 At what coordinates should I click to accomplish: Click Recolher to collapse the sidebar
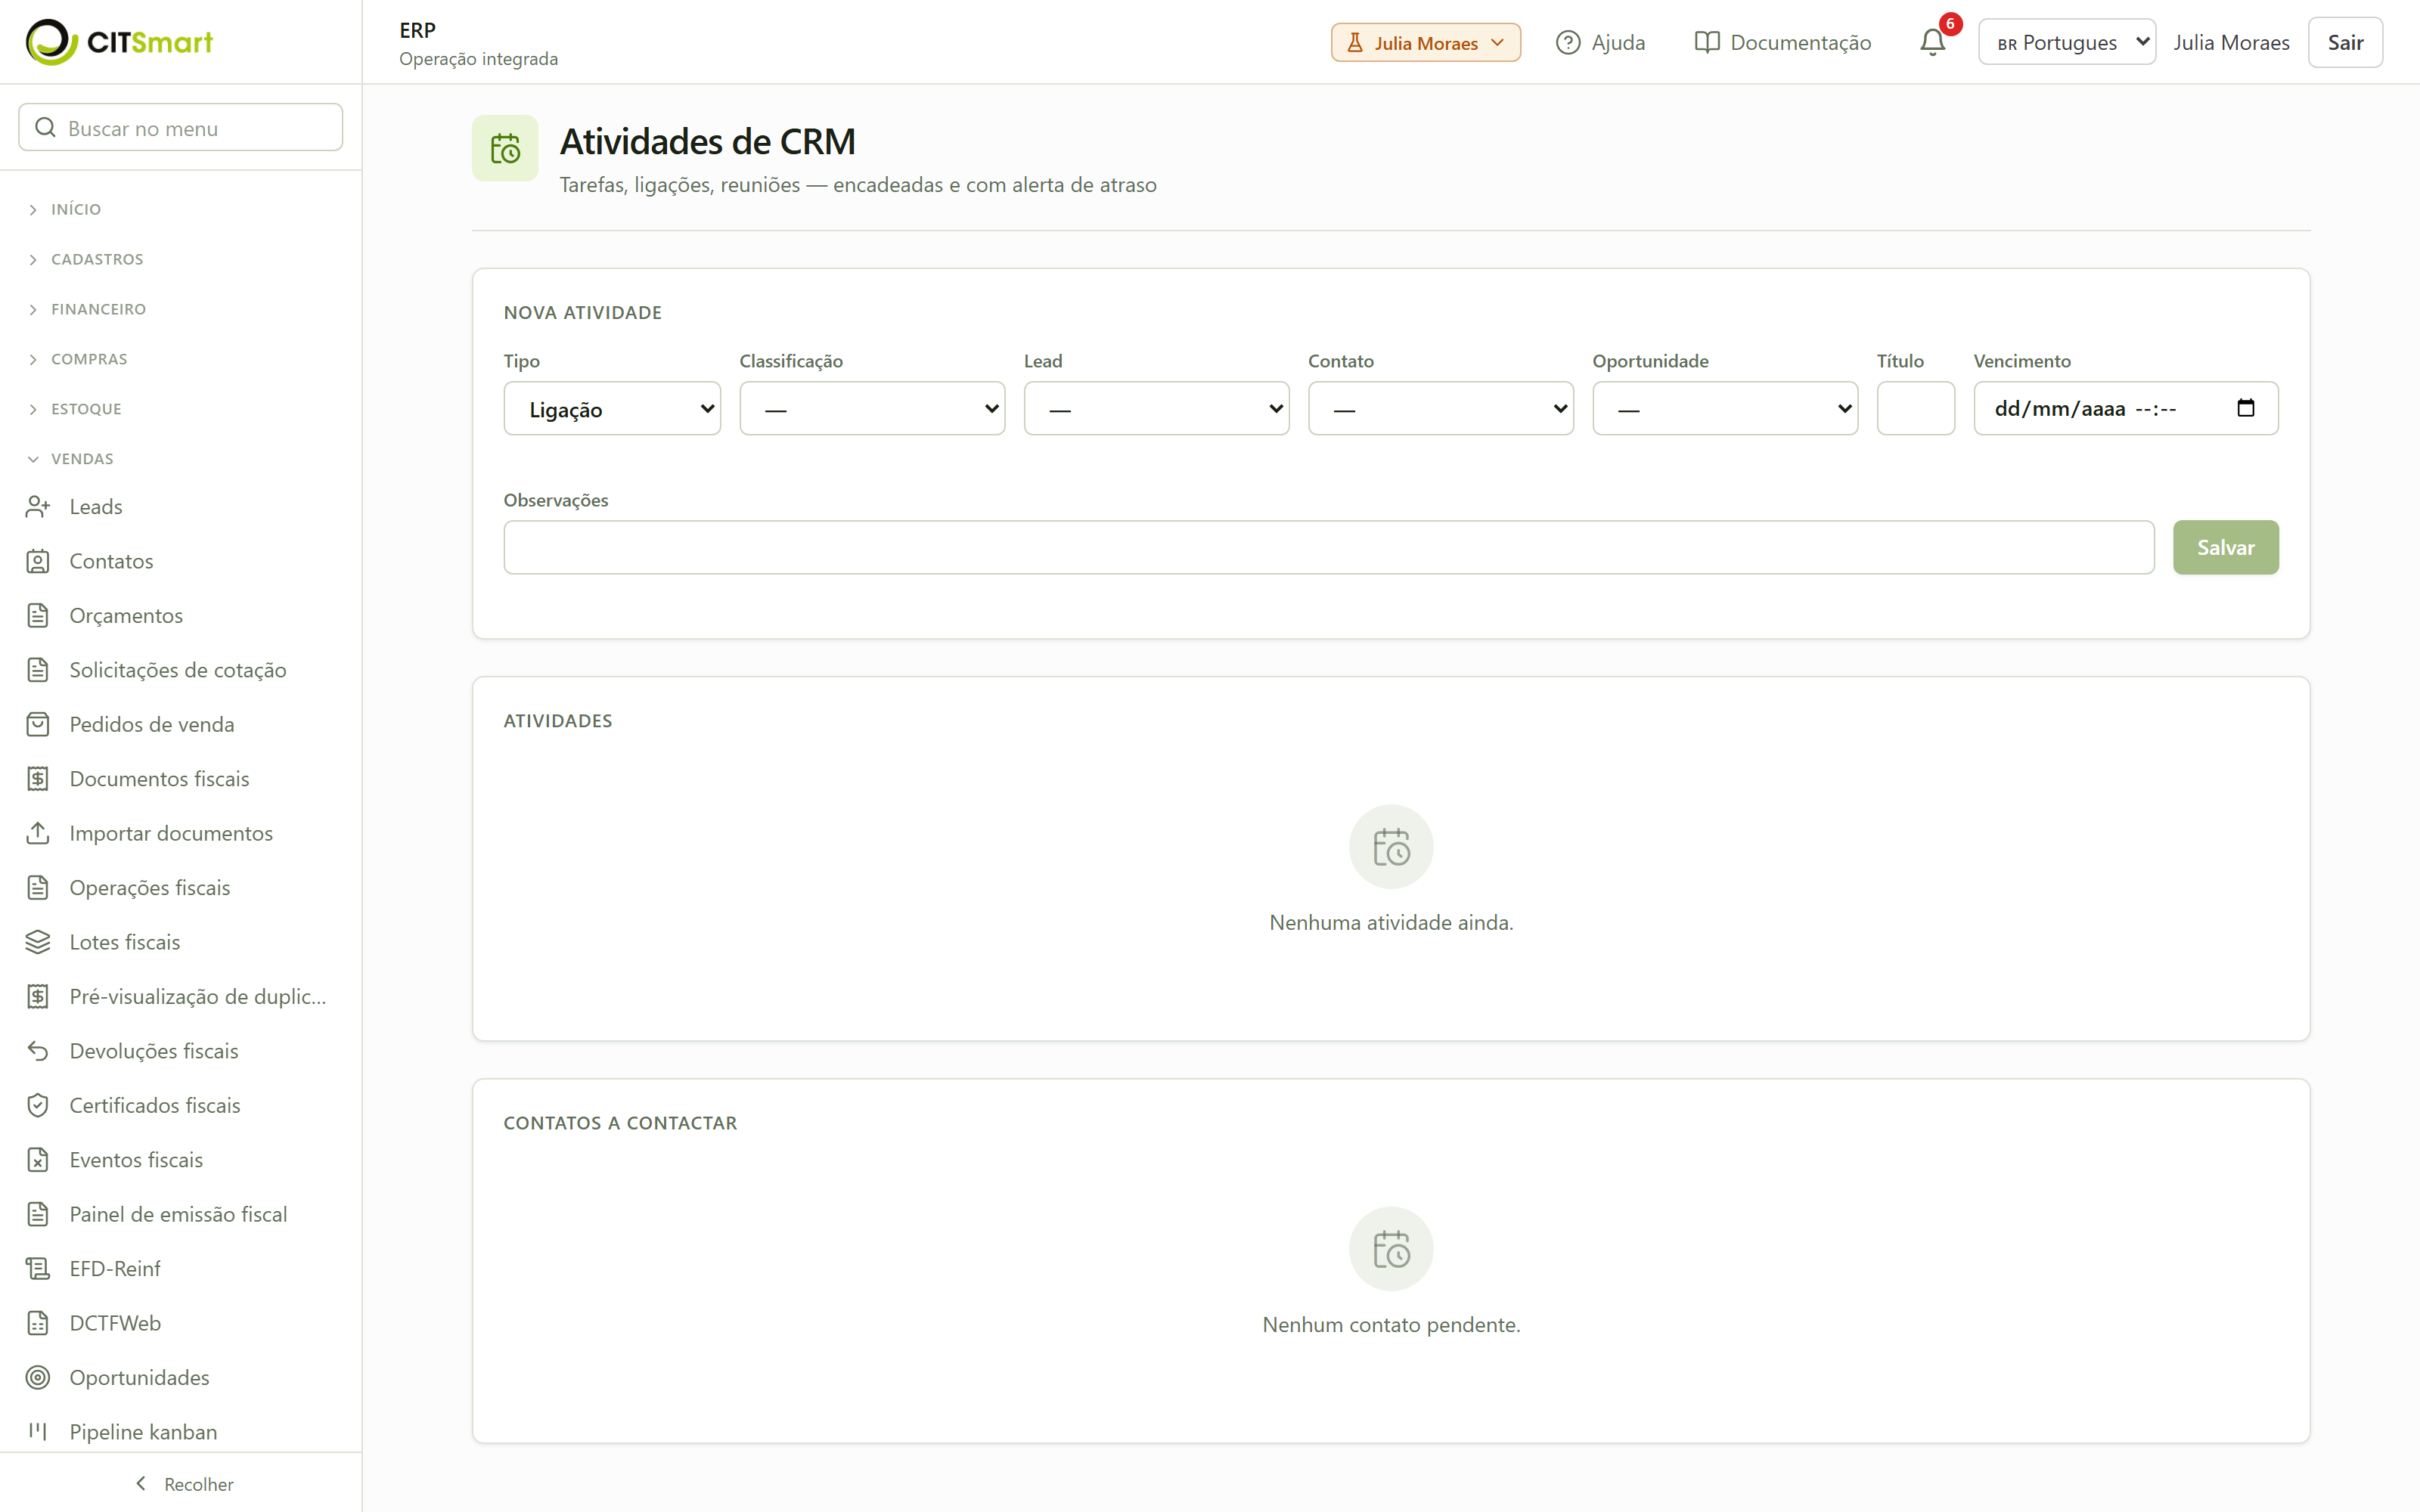pyautogui.click(x=184, y=1484)
